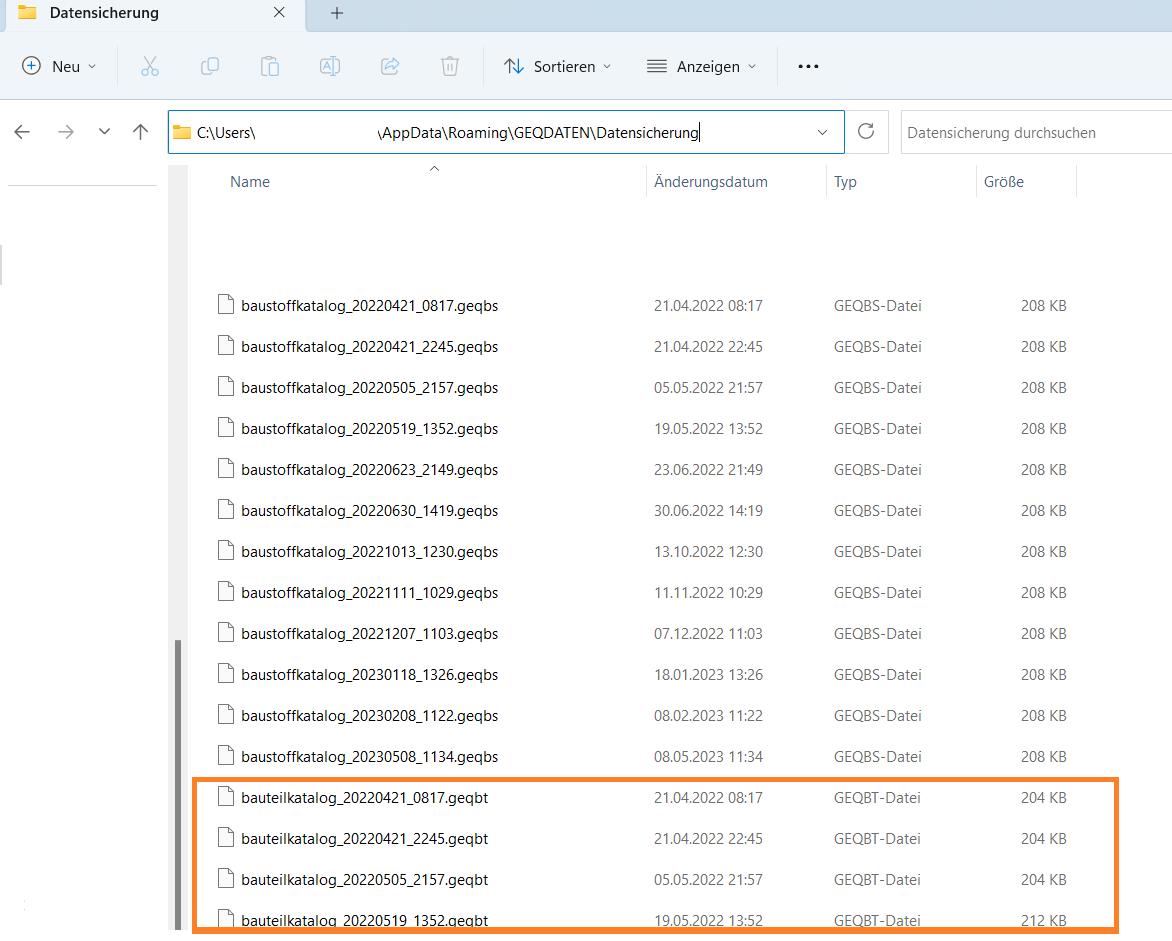
Task: Click the file icon of bauteilkatalog_20220421_0817.geqbt
Action: point(226,797)
